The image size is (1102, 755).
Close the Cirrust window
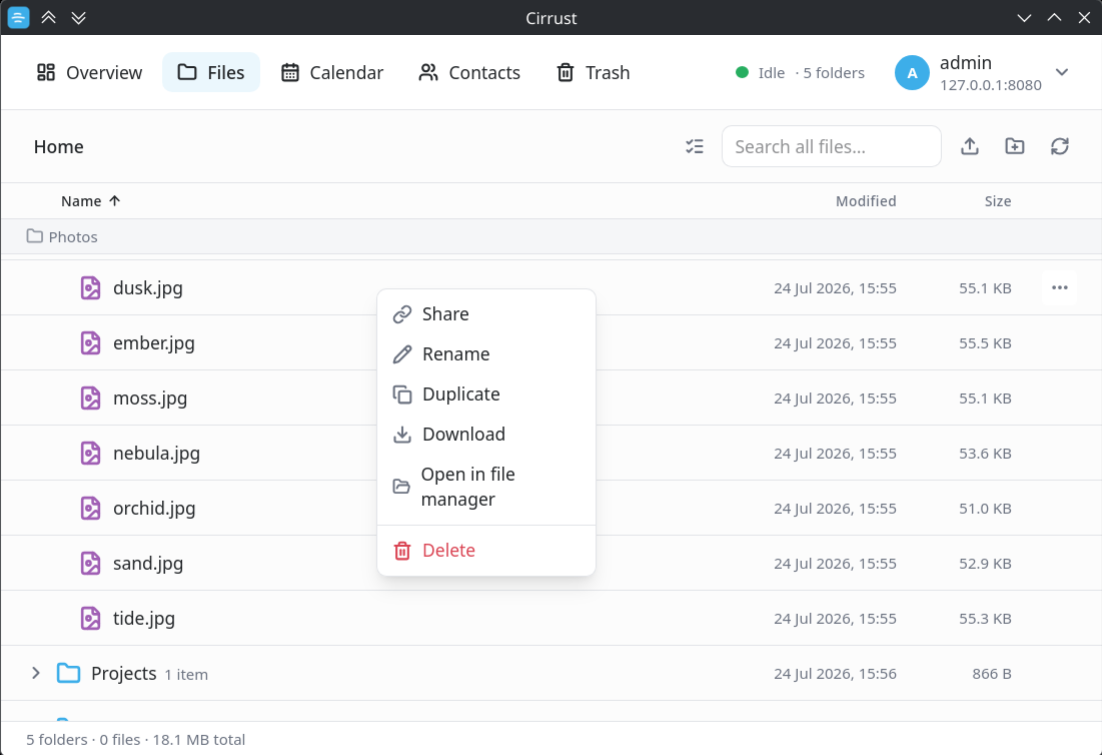(1084, 18)
